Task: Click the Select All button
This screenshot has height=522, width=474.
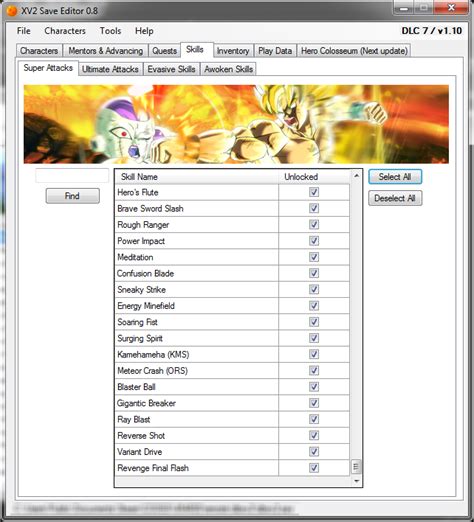Action: click(395, 177)
